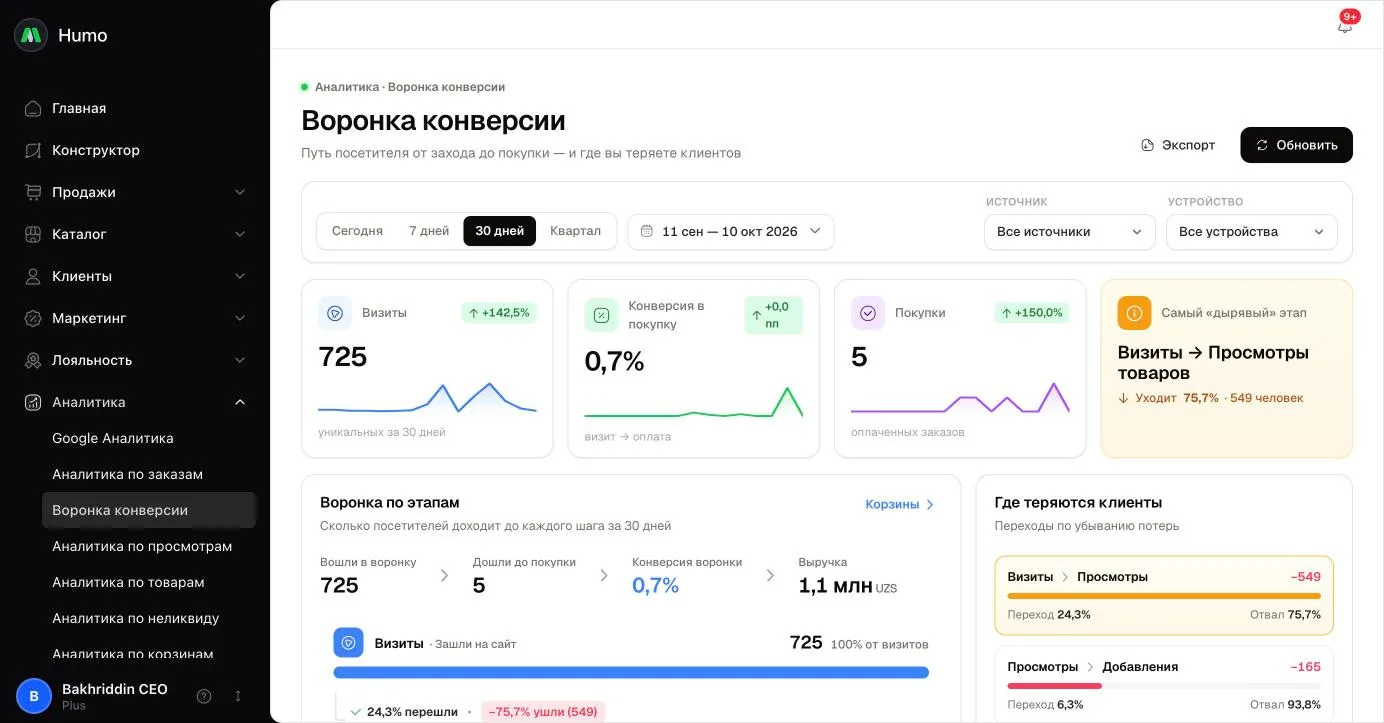
Task: Click the Уходит 75,7% · 549 человек text
Action: (1219, 398)
